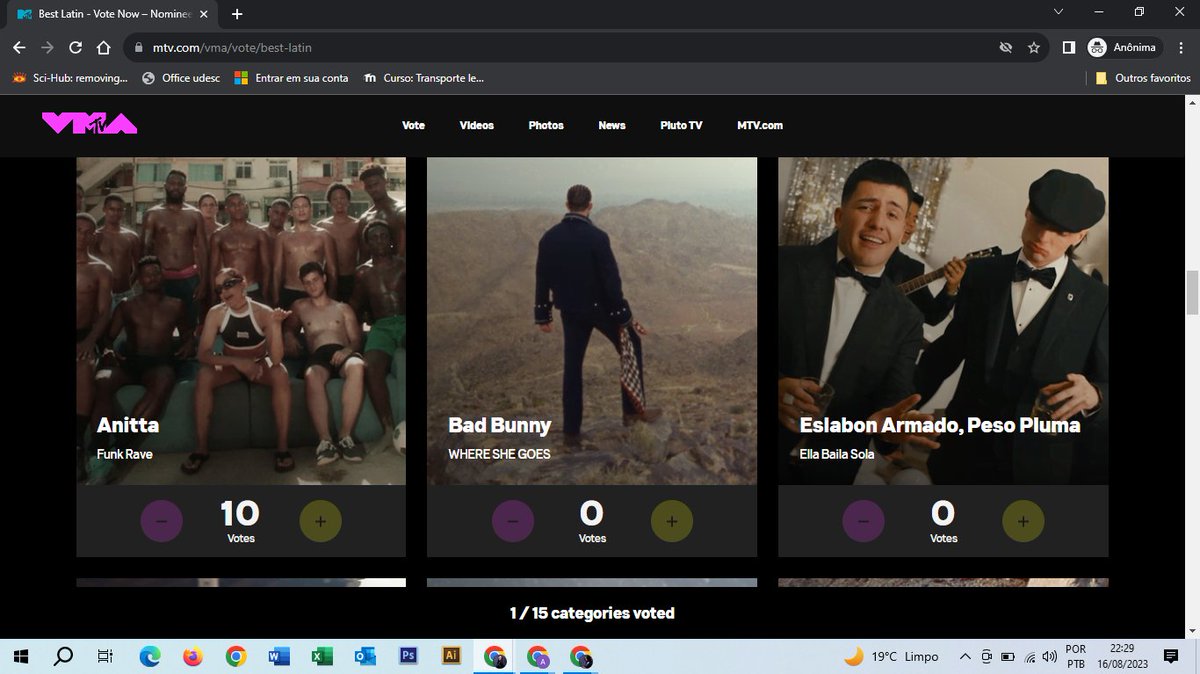Close the Best Latin tab

(x=206, y=14)
